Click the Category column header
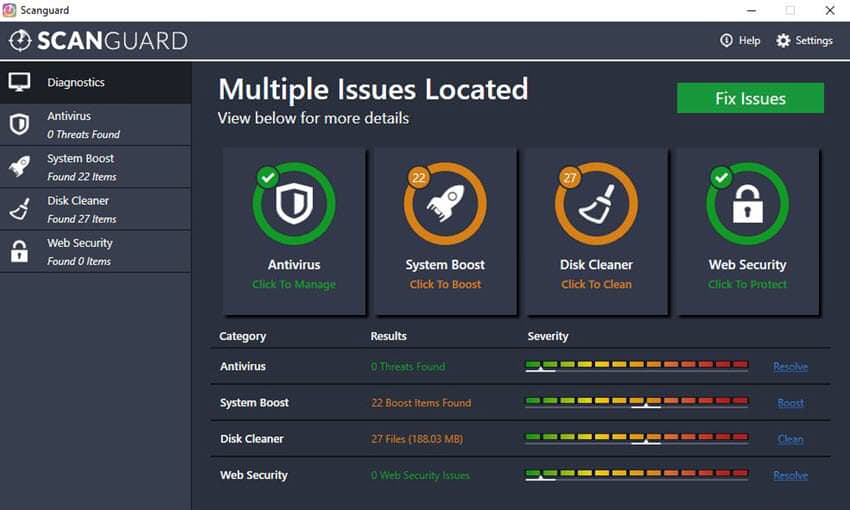 (242, 337)
